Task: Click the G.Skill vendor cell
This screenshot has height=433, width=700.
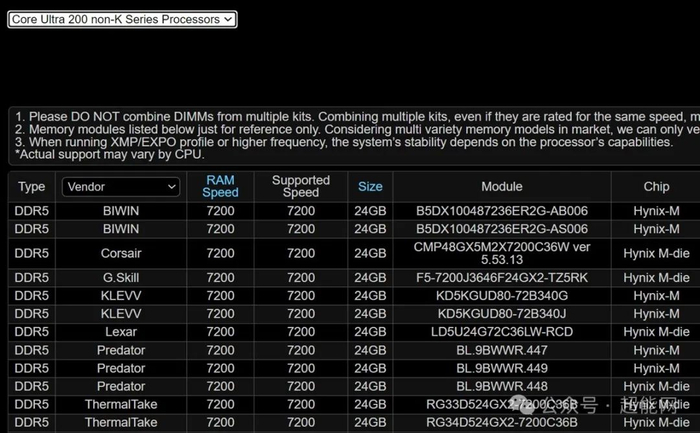Action: (x=121, y=278)
